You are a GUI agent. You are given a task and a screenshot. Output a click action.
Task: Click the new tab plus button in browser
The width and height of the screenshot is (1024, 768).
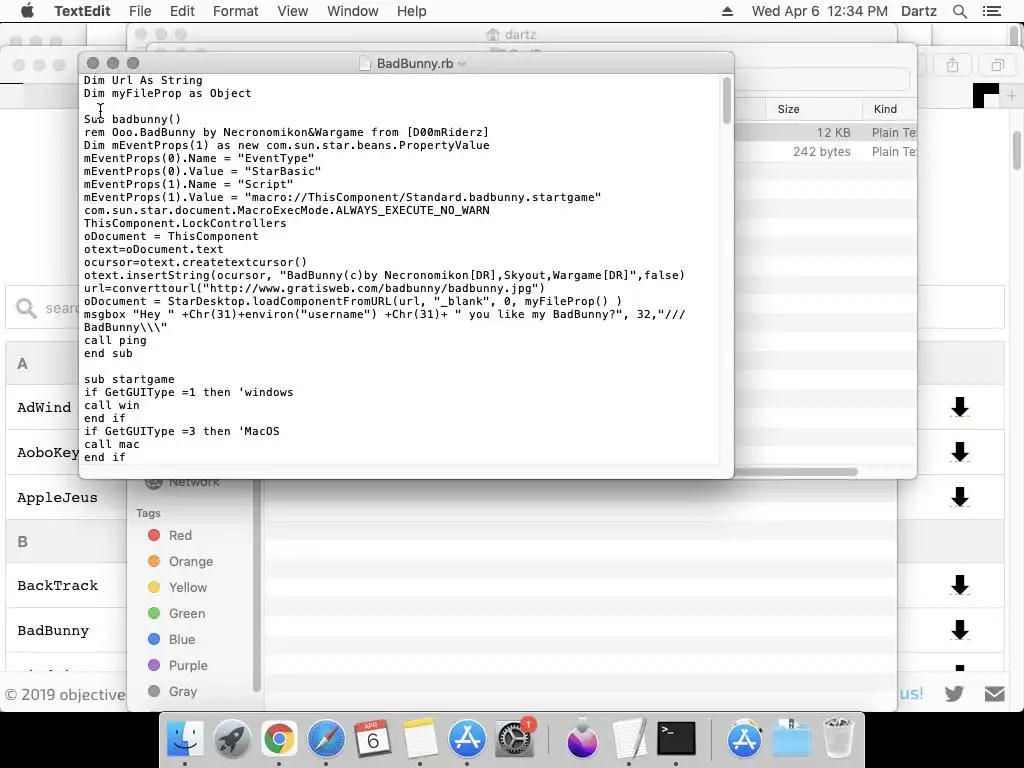pos(1012,96)
